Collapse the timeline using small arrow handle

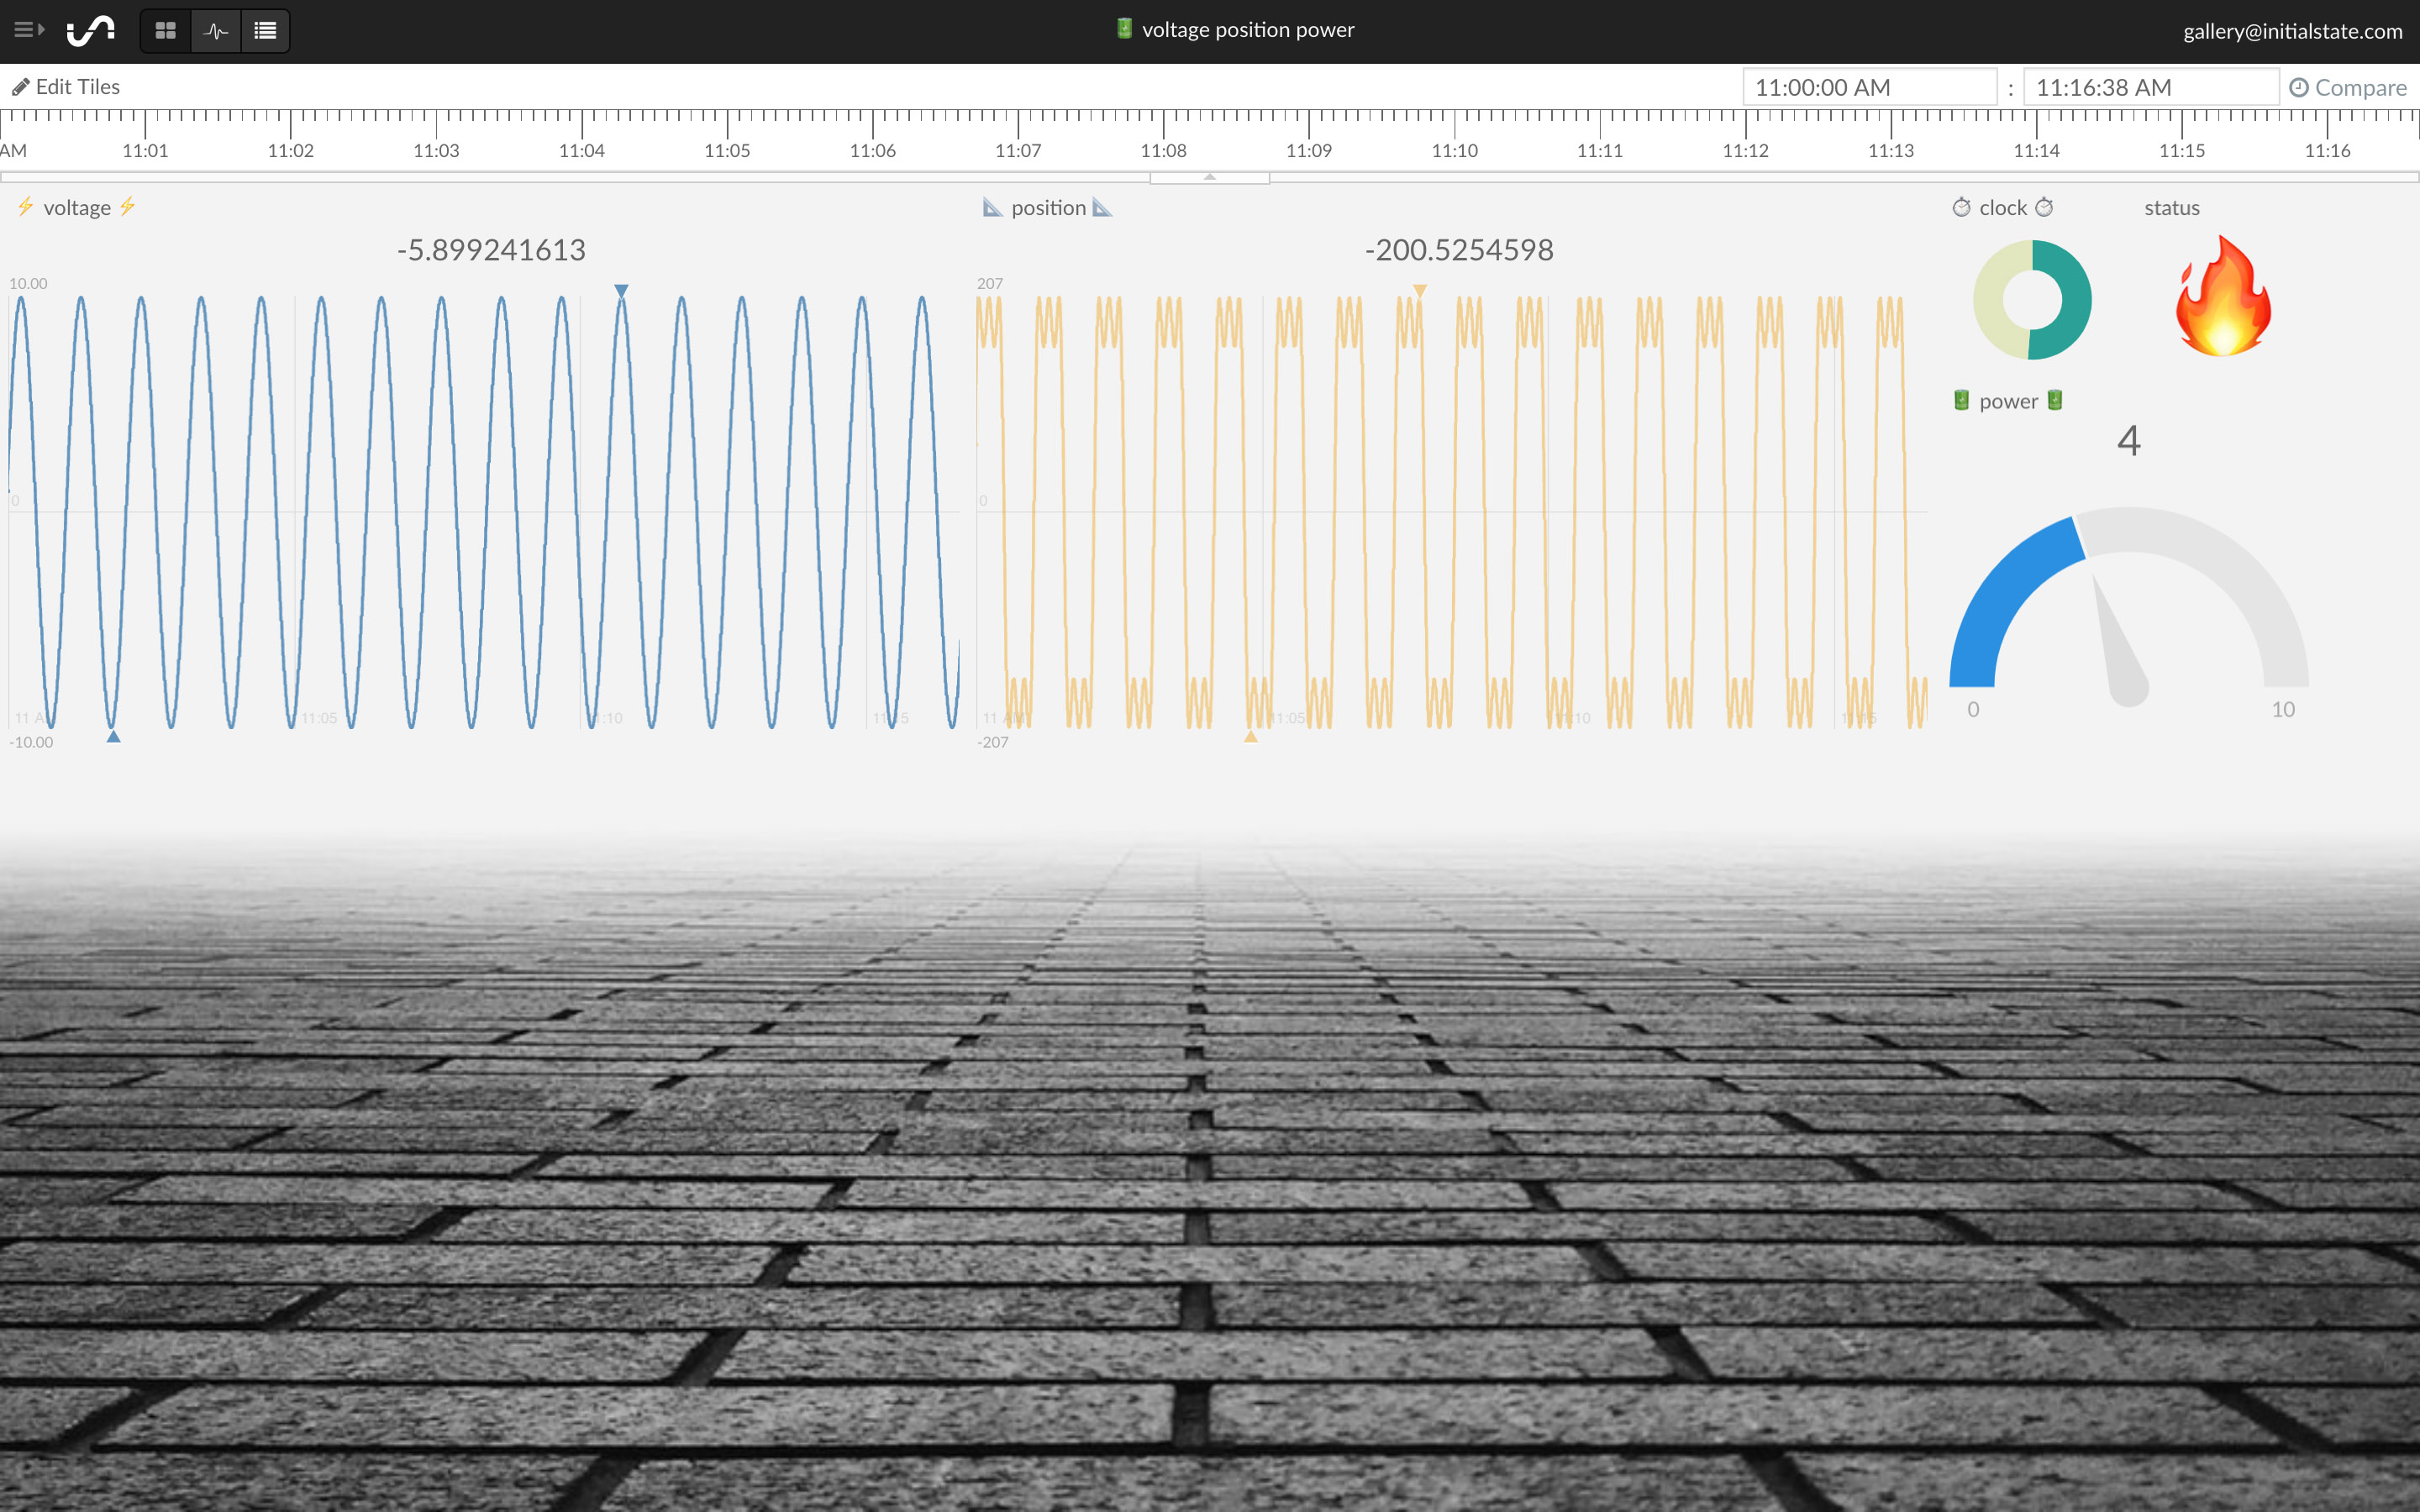coord(1210,177)
